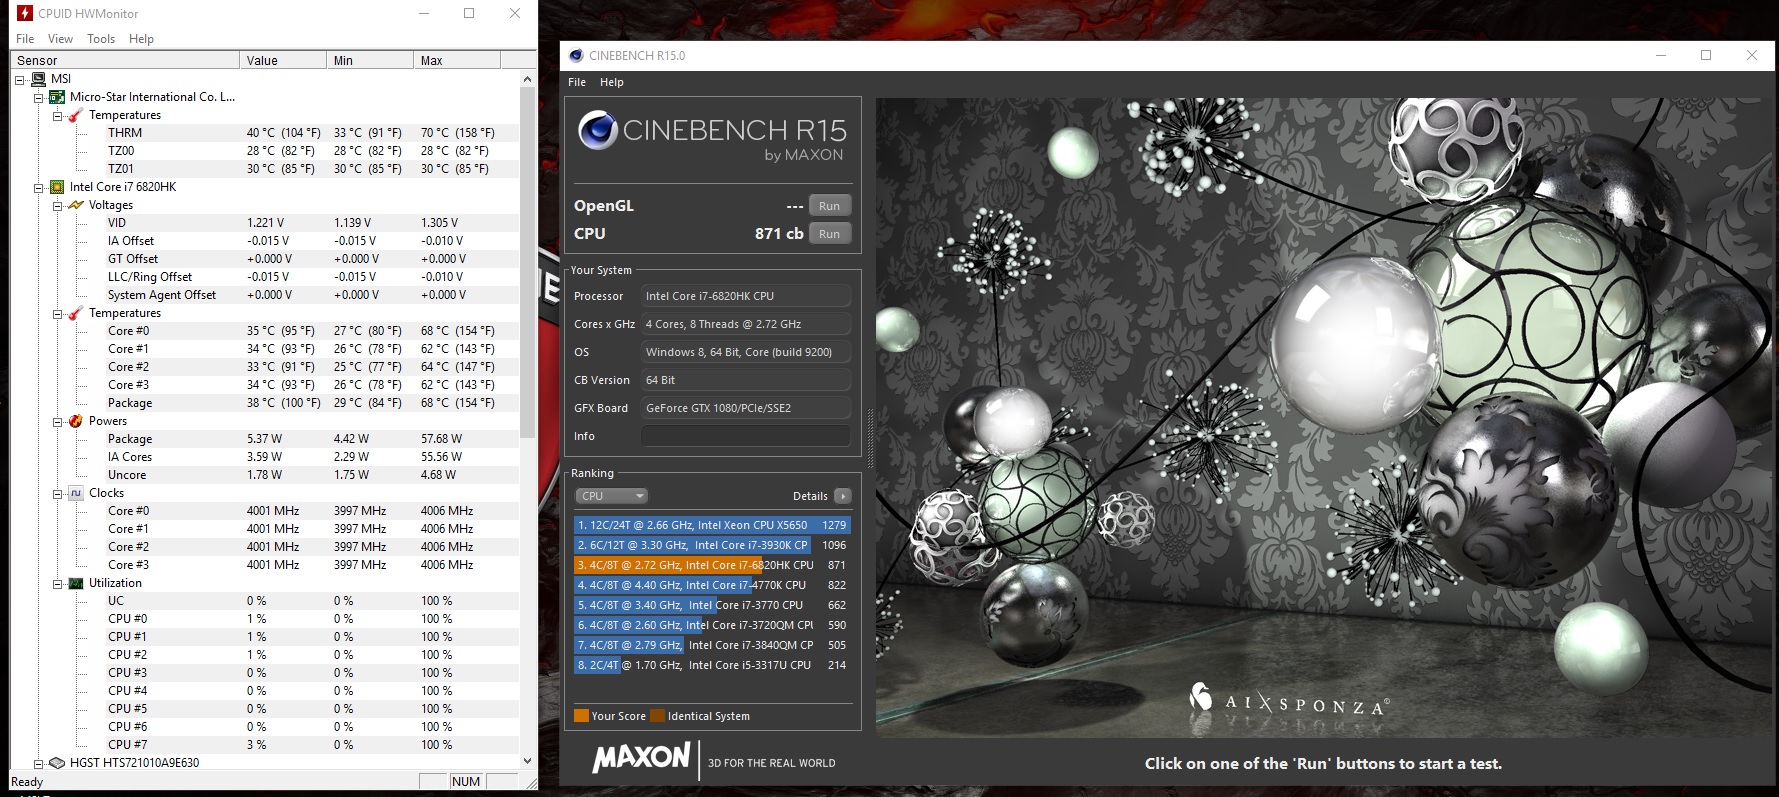This screenshot has height=797, width=1779.
Task: Click the orange Your Score legend swatch
Action: click(581, 716)
